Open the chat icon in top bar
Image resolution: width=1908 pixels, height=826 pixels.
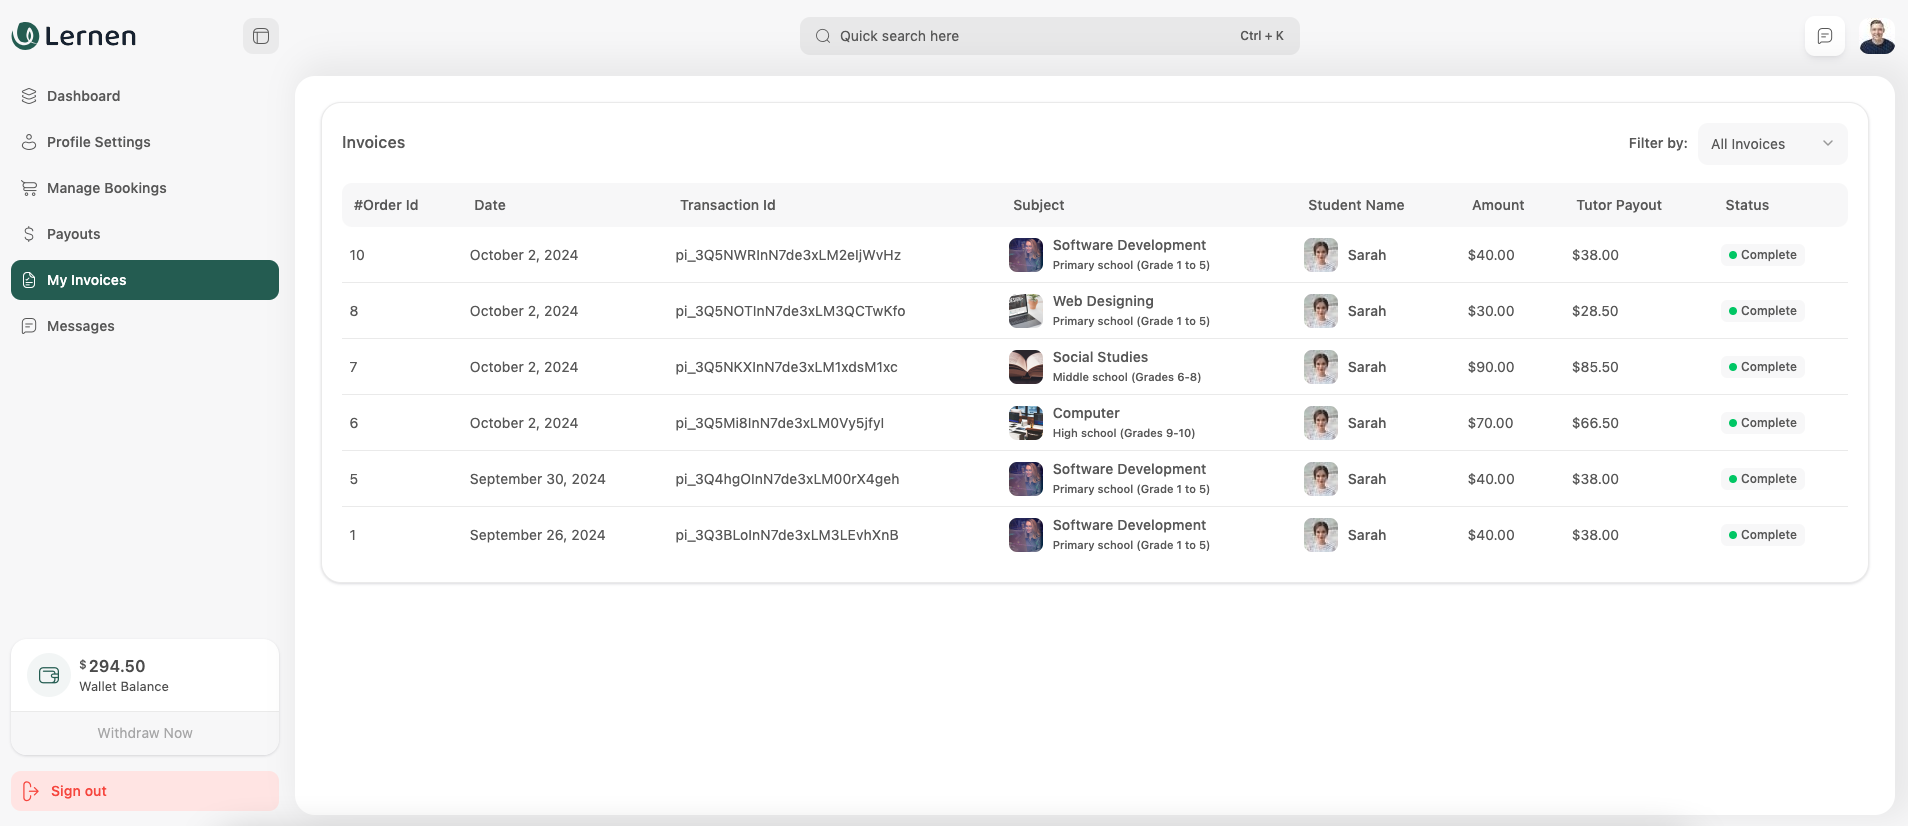click(x=1824, y=36)
